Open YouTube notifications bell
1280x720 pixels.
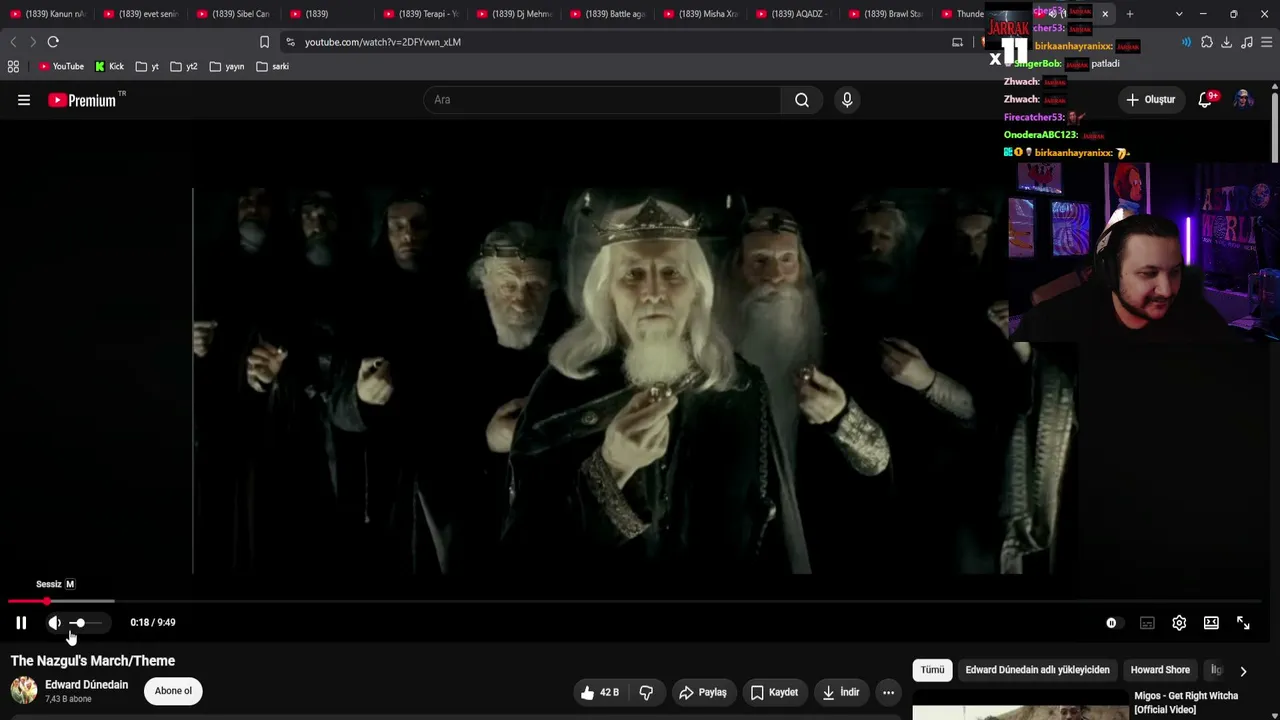pyautogui.click(x=1206, y=100)
